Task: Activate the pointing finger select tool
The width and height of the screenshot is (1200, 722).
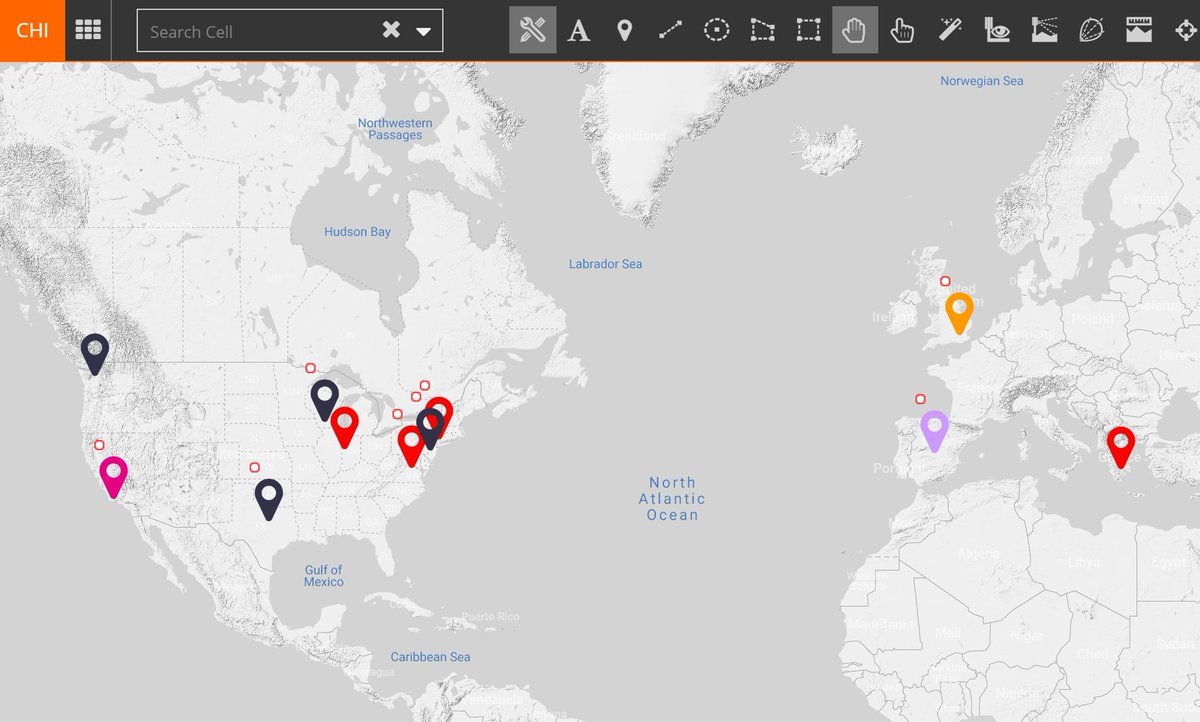Action: click(x=902, y=30)
